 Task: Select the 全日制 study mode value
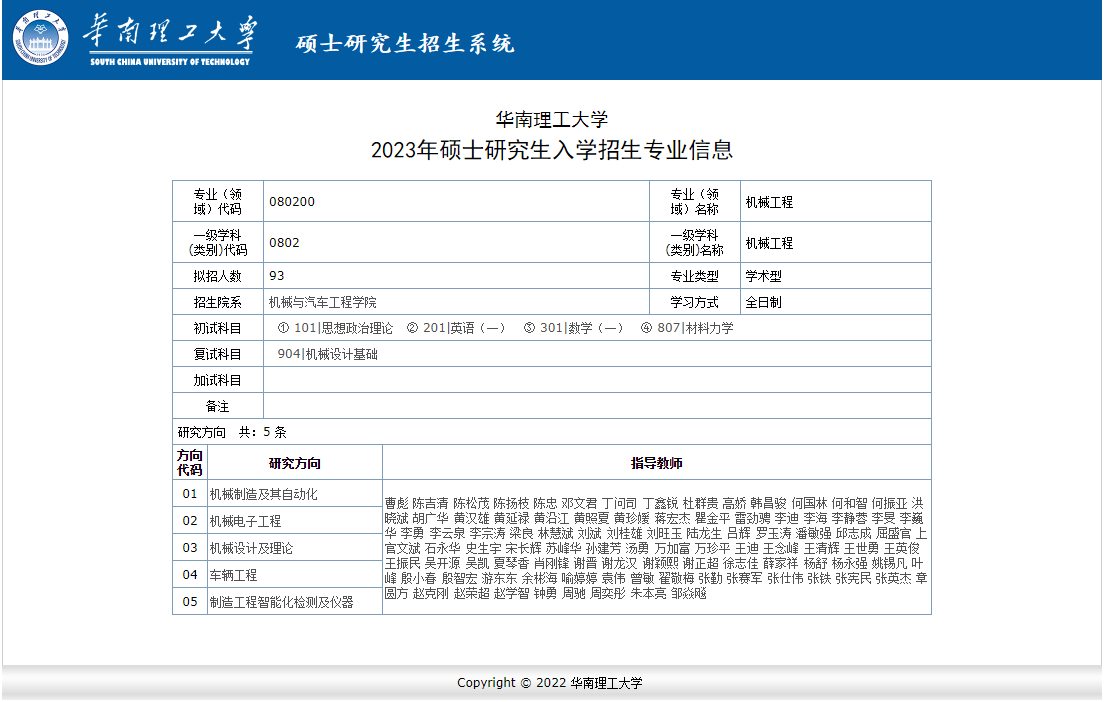click(x=764, y=302)
